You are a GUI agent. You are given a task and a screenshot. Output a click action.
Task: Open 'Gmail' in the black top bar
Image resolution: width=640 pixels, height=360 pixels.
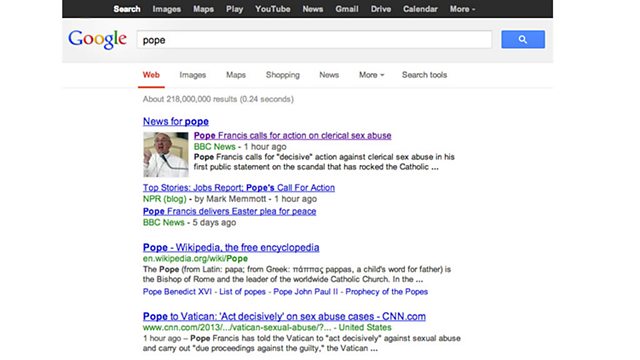[347, 9]
